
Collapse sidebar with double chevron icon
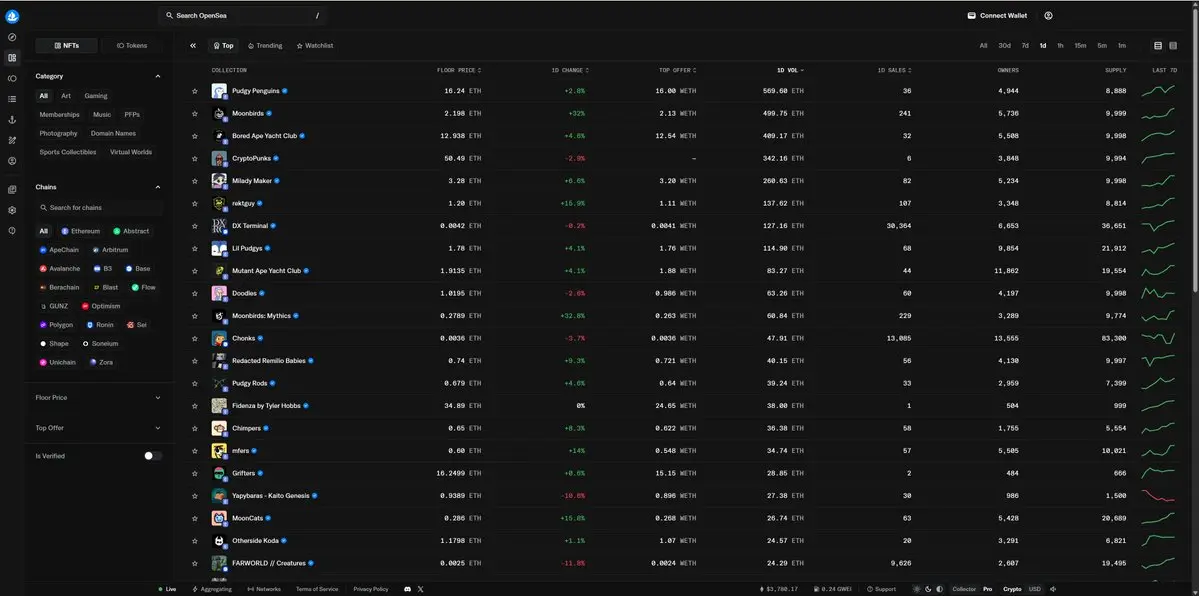point(193,46)
